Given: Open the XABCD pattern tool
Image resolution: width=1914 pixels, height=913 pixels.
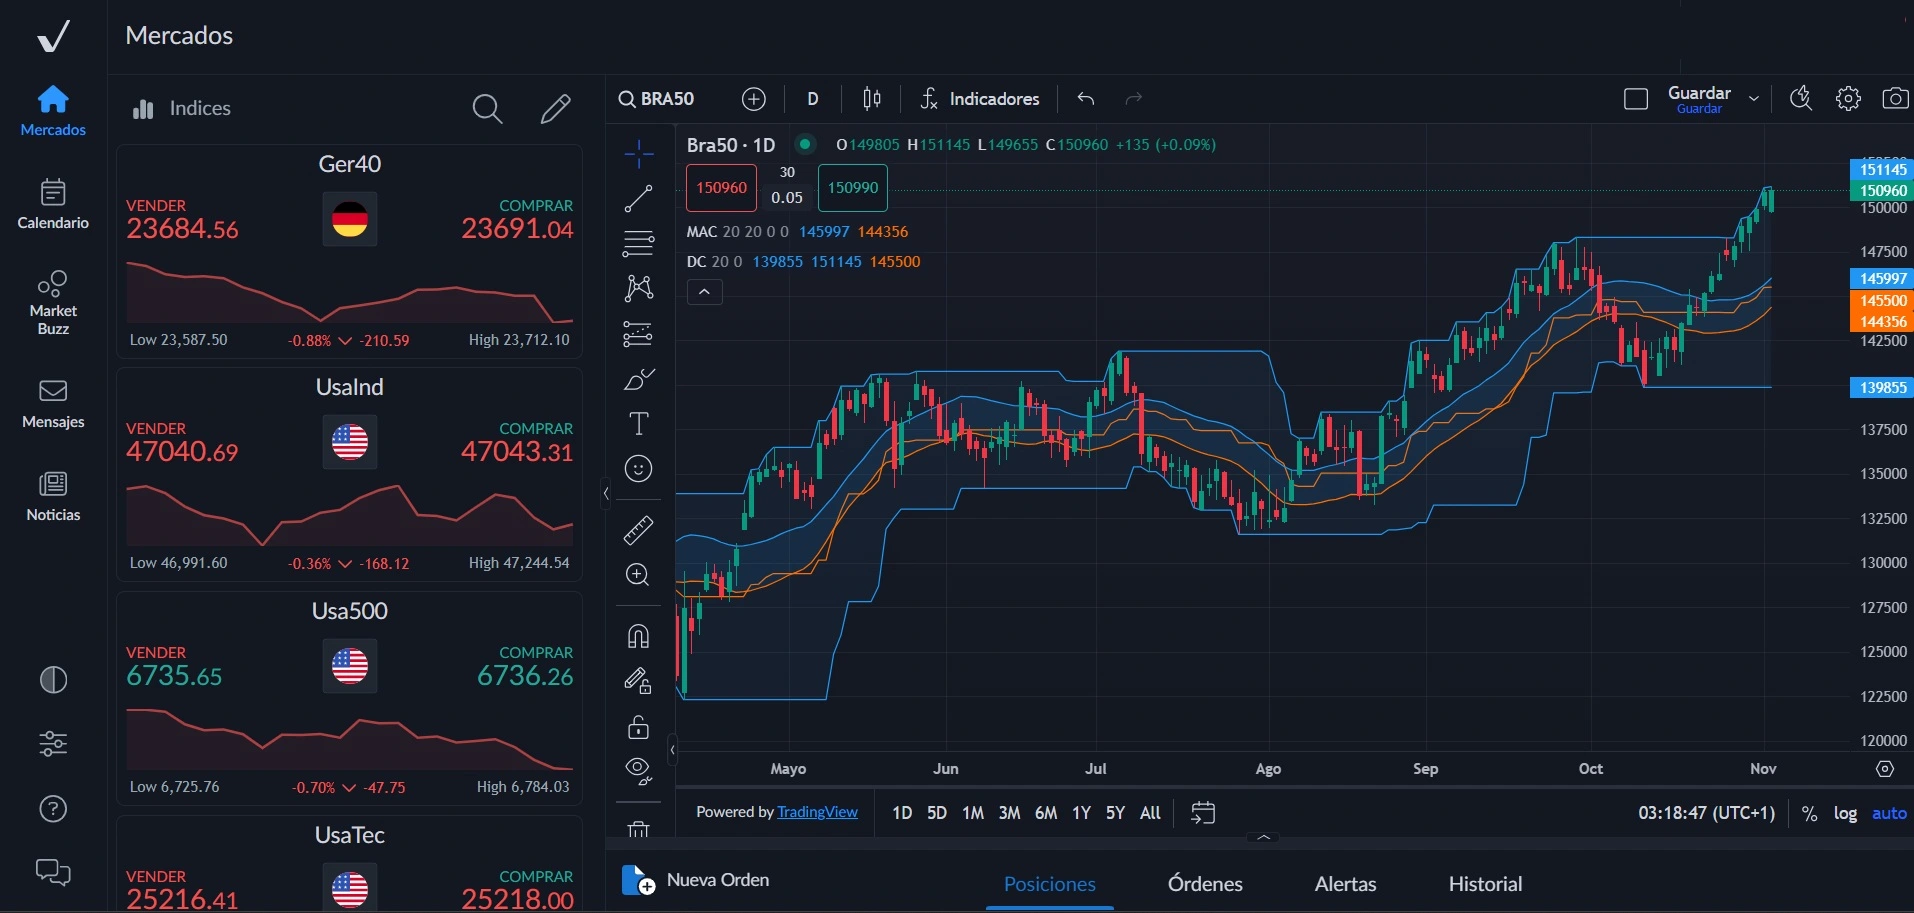Looking at the screenshot, I should (x=638, y=289).
